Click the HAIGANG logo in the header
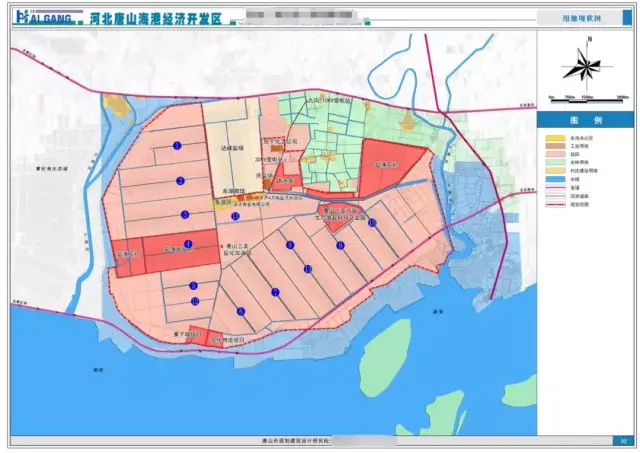The image size is (640, 453). [42, 17]
